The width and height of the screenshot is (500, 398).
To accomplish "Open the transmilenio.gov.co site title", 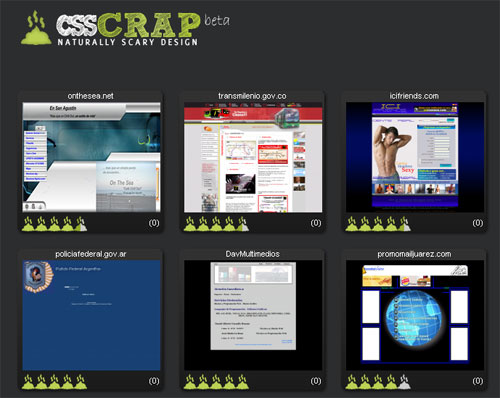I will pos(252,96).
